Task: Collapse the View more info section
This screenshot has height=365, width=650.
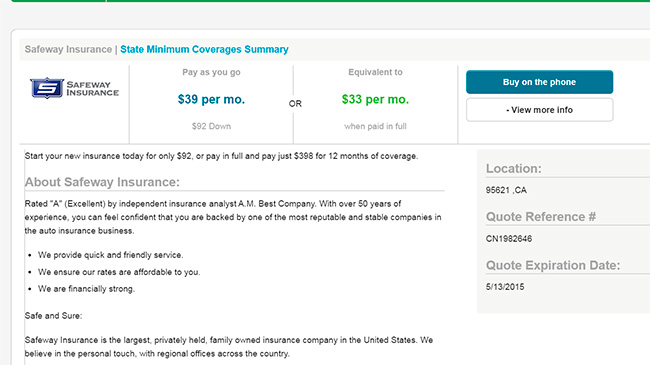Action: [539, 110]
